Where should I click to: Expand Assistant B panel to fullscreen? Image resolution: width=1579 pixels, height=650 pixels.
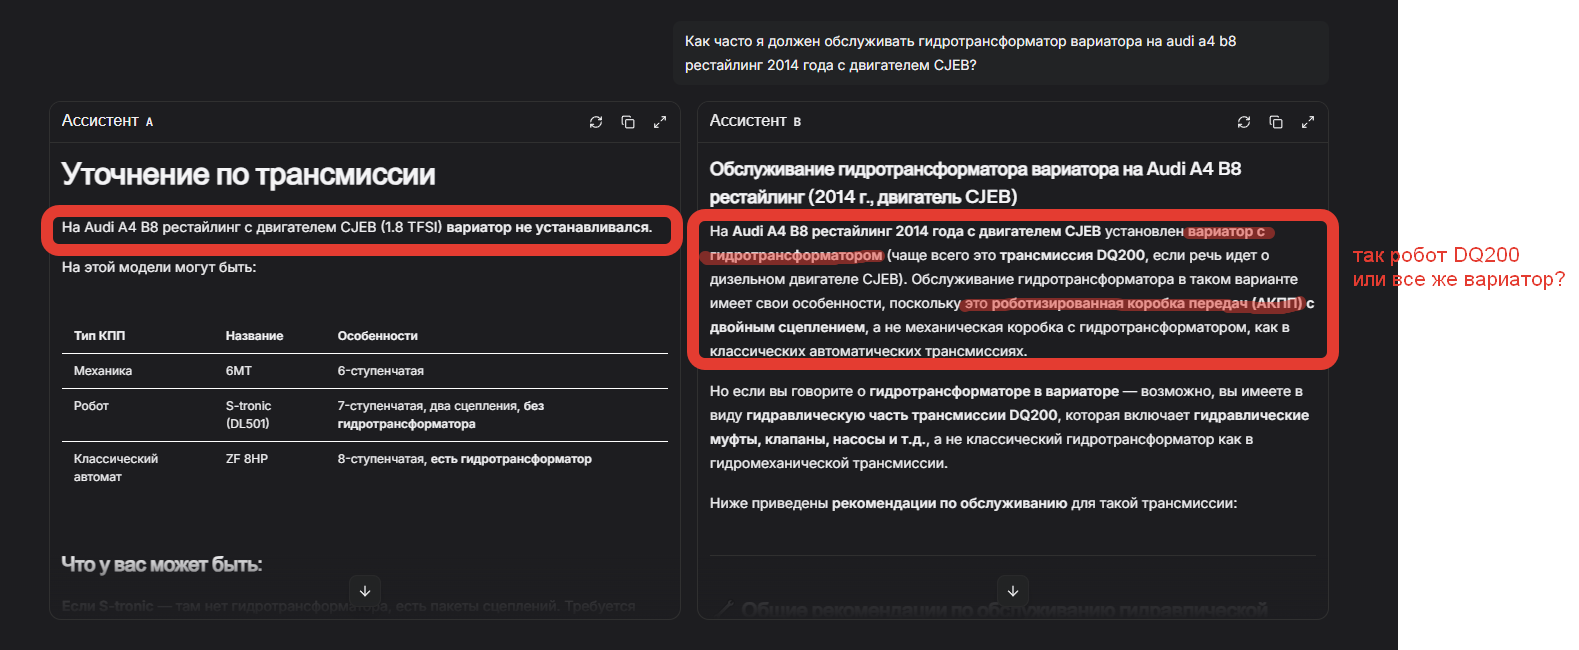pyautogui.click(x=1308, y=122)
